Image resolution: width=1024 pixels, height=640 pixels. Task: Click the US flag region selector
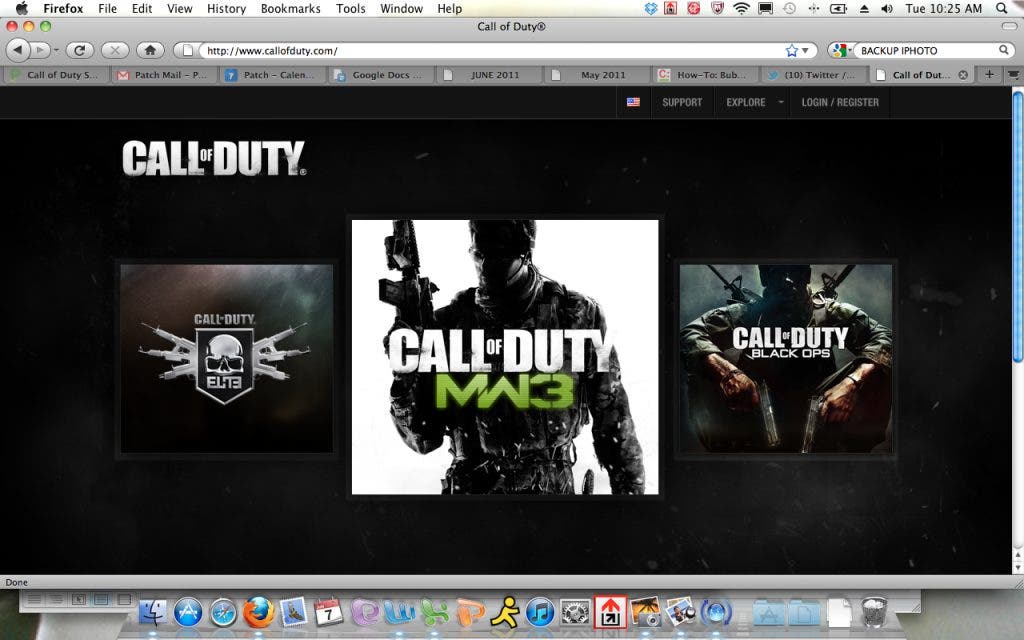pos(633,102)
